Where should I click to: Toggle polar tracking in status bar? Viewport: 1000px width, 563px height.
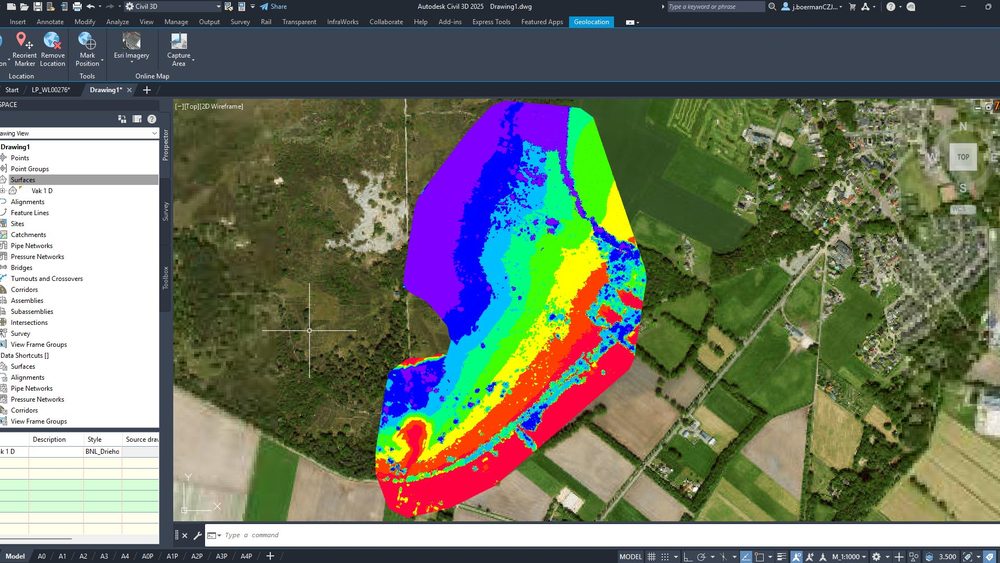701,557
